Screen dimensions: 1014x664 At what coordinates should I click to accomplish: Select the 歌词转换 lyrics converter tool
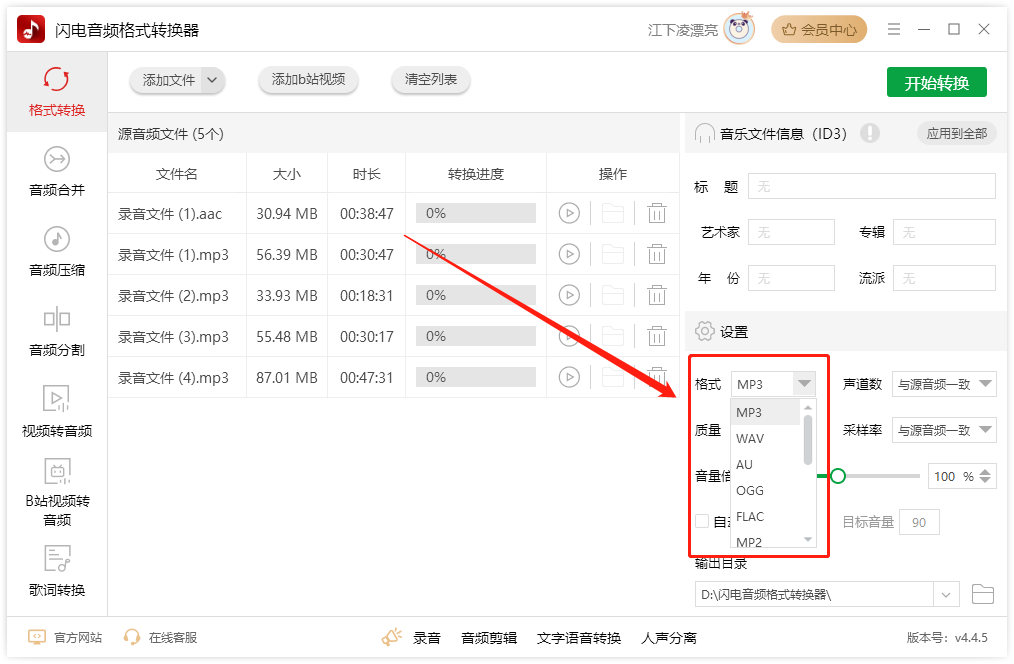[x=57, y=572]
